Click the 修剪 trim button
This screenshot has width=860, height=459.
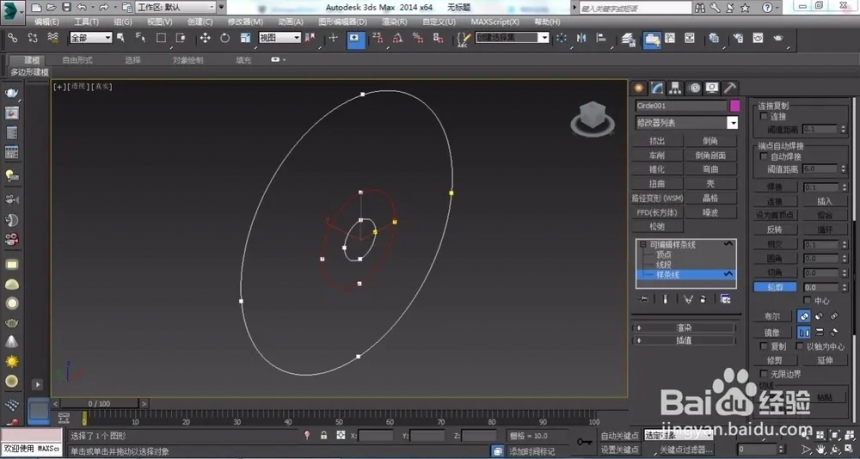coord(774,360)
